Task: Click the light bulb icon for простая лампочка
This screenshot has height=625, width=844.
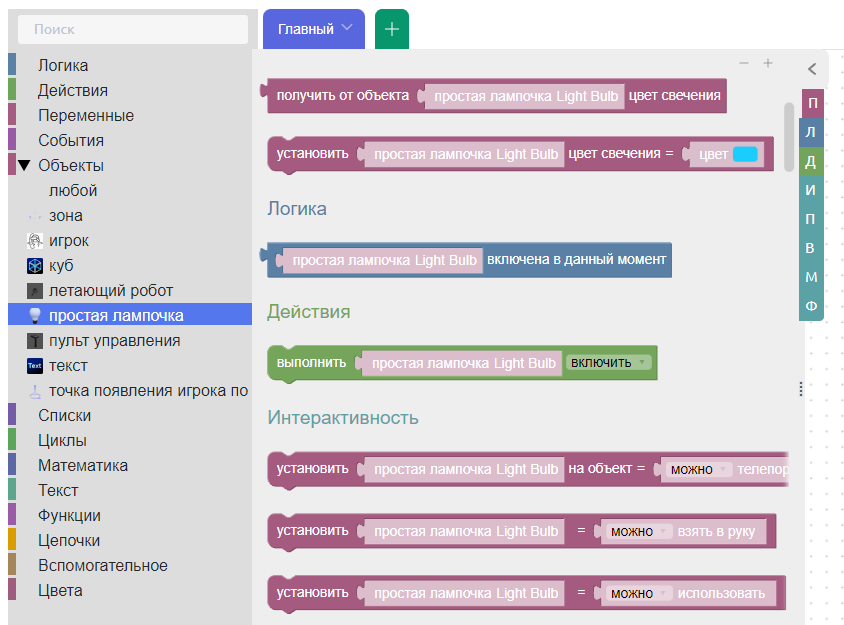Action: (x=34, y=316)
